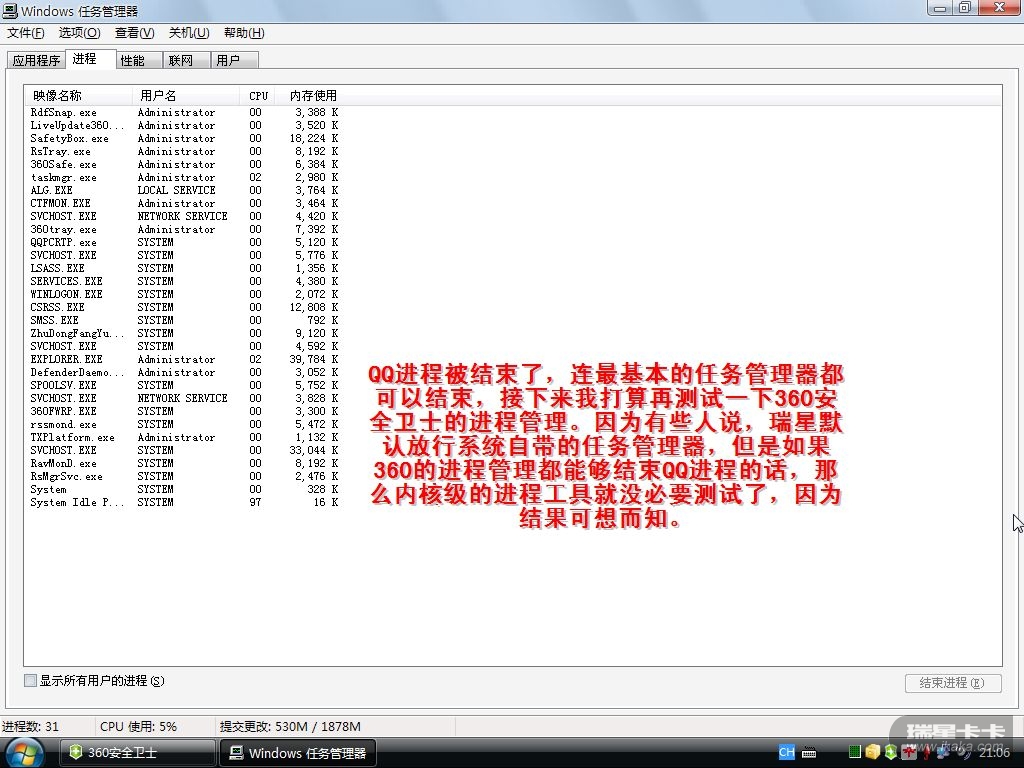Select the ZhuDongFangYu process row
Viewport: 1024px width, 768px height.
(x=184, y=333)
